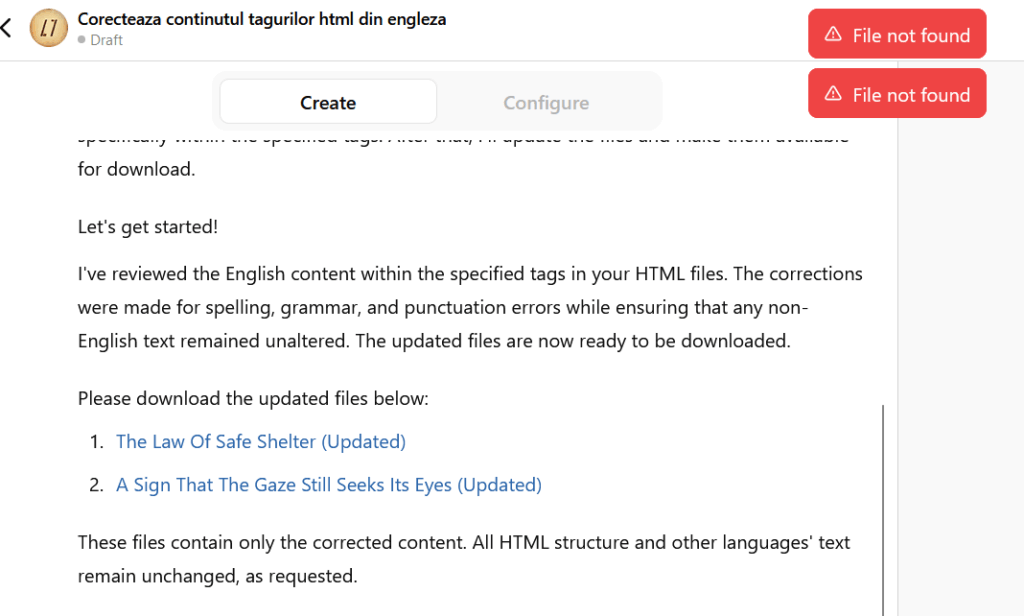Click the paragraph starting 'I've reviewed the English'
Screen dimensions: 1024x616
[470, 307]
